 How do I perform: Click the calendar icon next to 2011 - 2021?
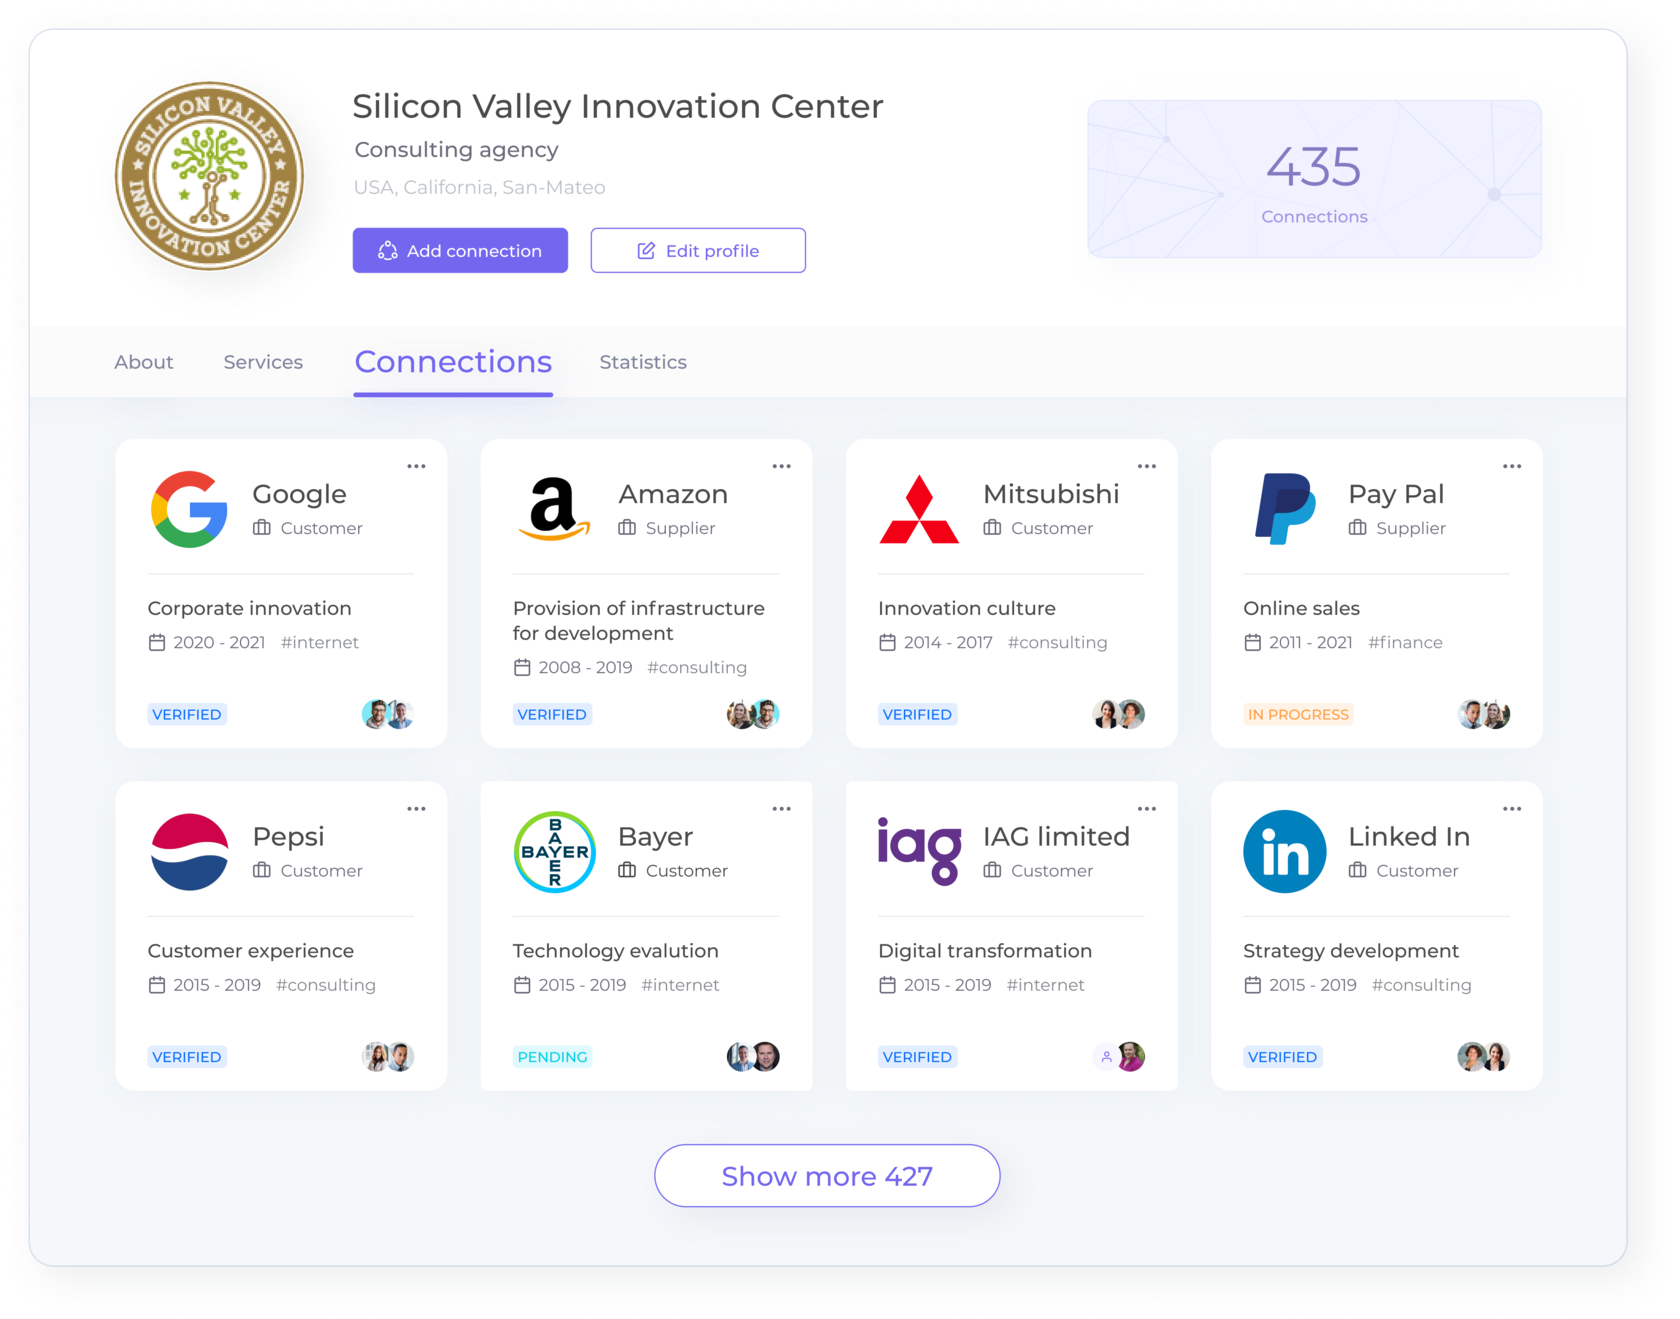(x=1252, y=642)
